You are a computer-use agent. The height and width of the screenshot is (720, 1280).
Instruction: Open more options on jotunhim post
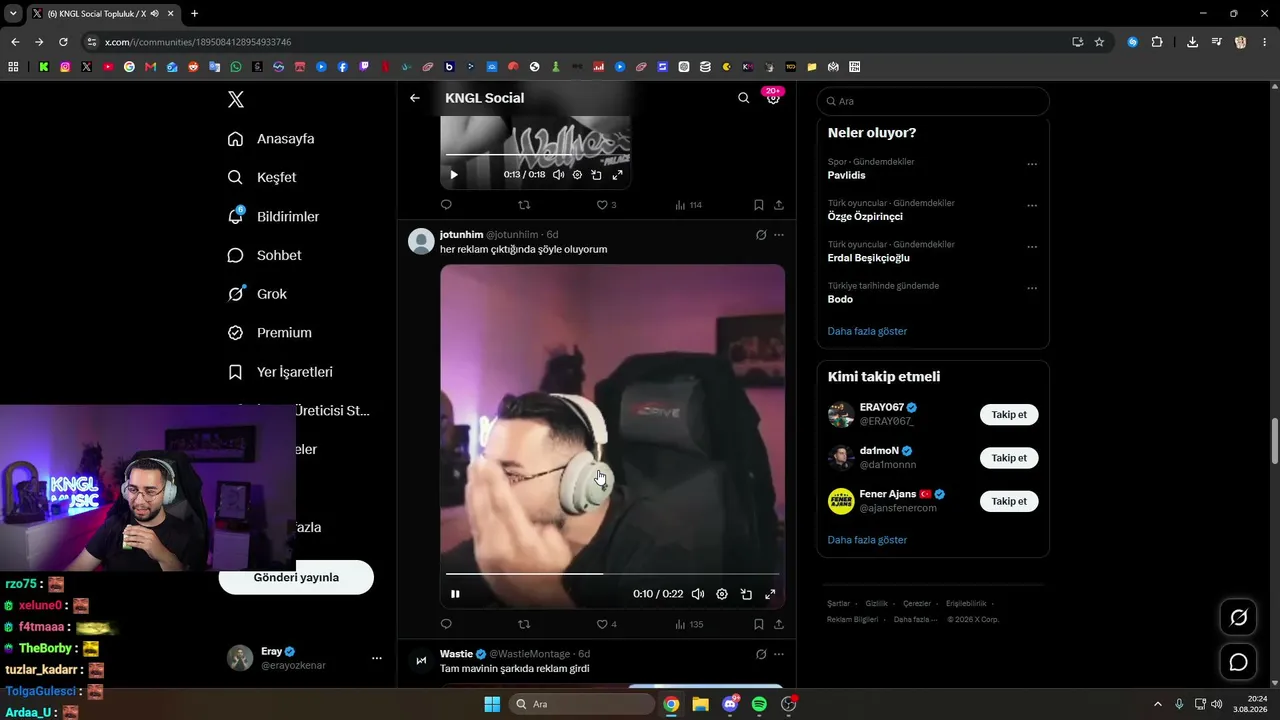click(779, 235)
